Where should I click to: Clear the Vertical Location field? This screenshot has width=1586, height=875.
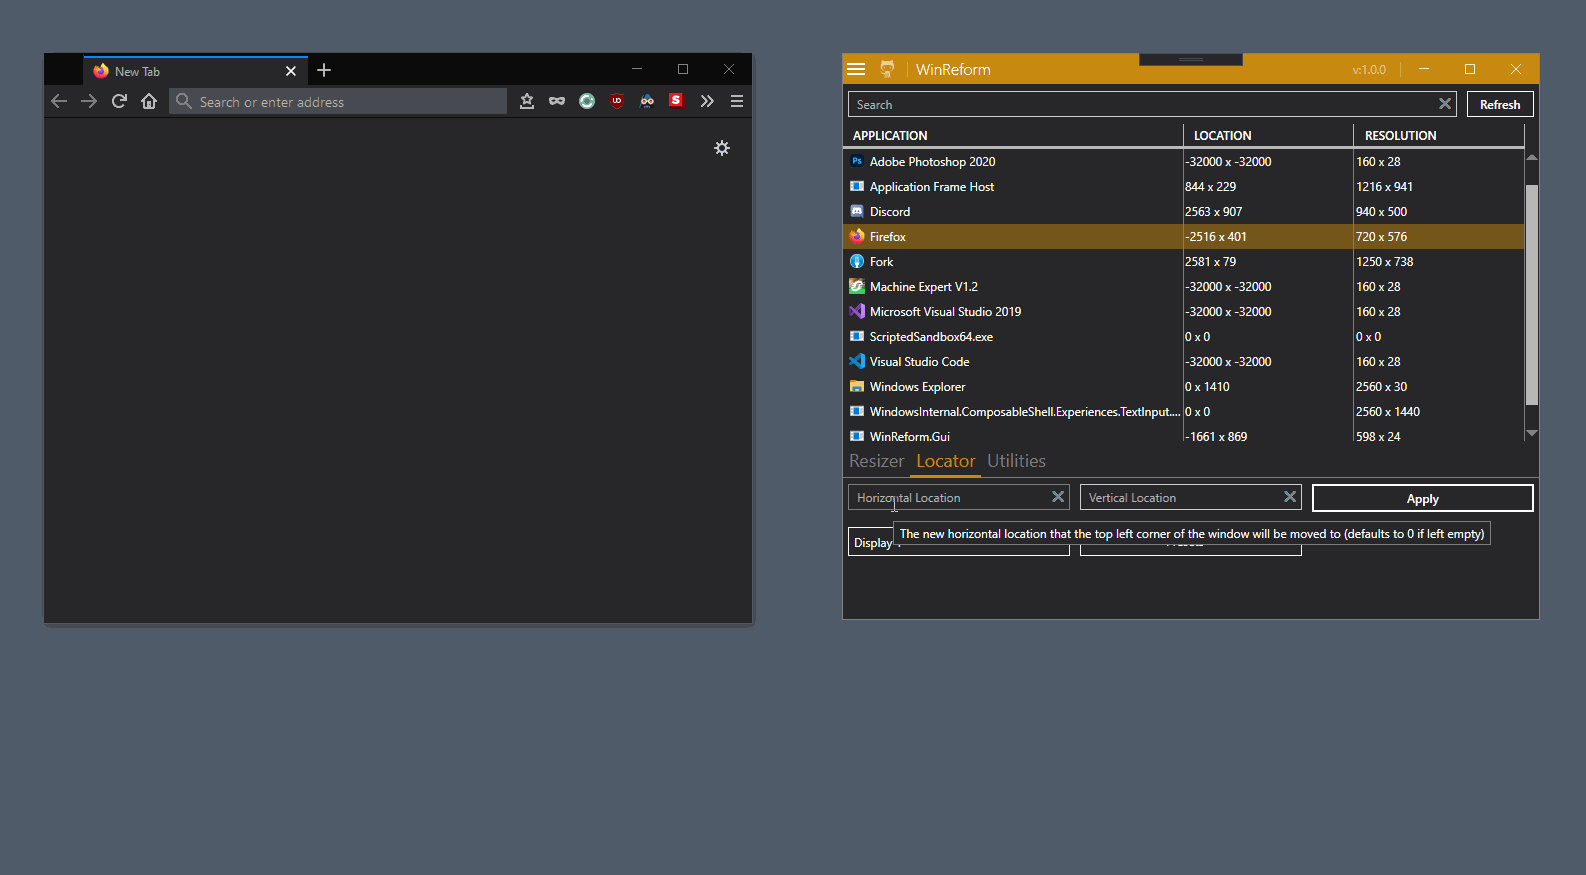coord(1290,497)
